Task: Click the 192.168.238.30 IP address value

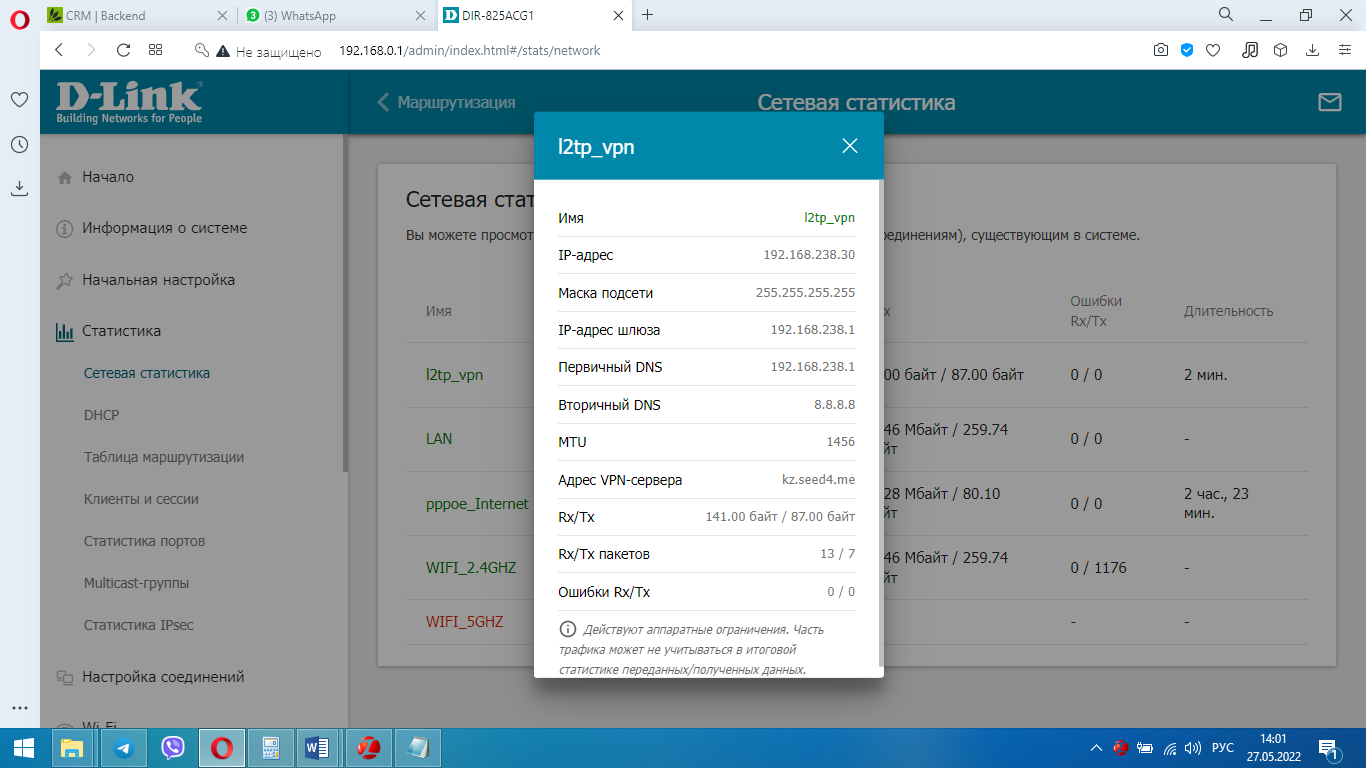Action: click(x=809, y=255)
